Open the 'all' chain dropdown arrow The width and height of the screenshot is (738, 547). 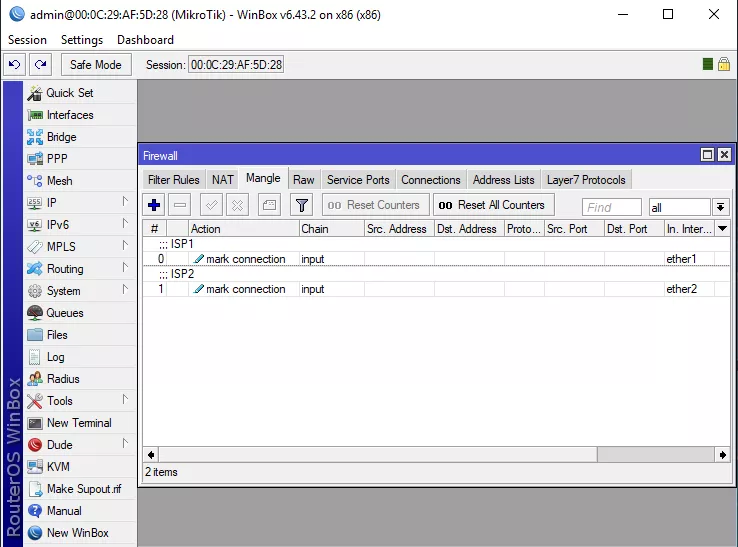tap(720, 207)
